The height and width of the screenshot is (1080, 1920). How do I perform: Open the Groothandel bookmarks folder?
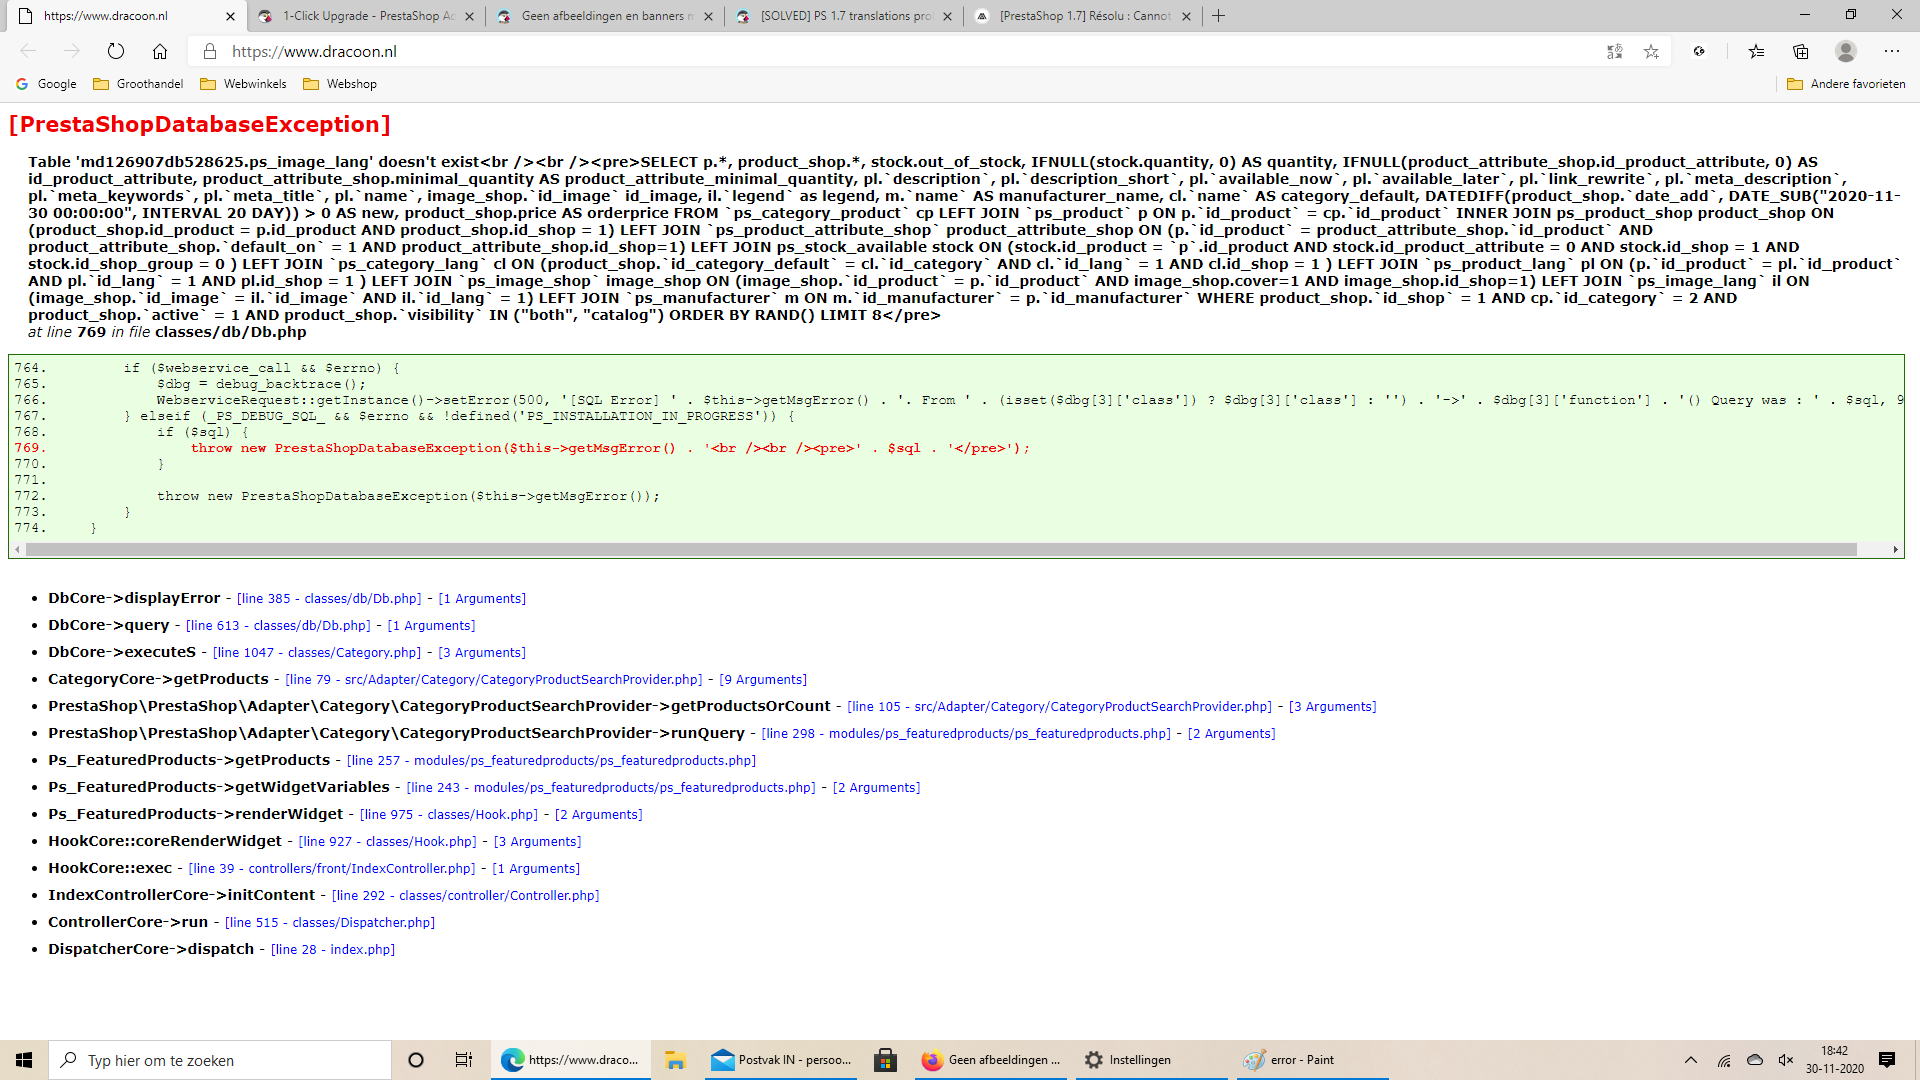click(139, 84)
